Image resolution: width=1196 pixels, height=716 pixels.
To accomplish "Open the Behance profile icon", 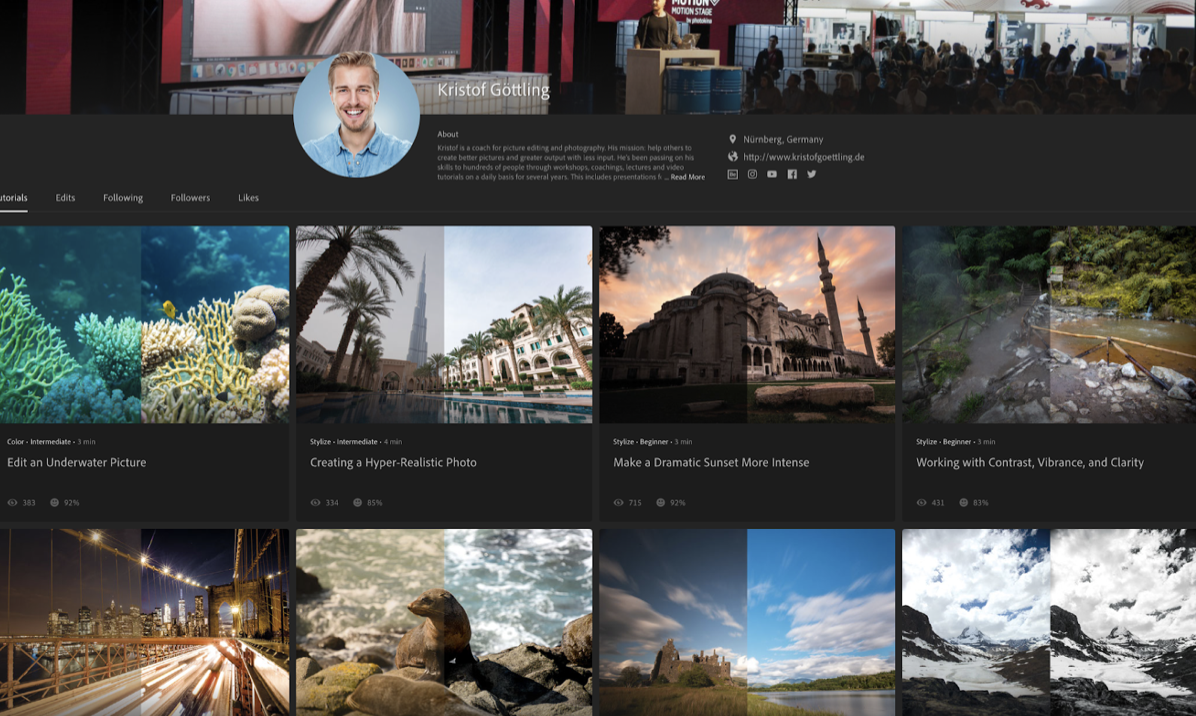I will tap(732, 174).
